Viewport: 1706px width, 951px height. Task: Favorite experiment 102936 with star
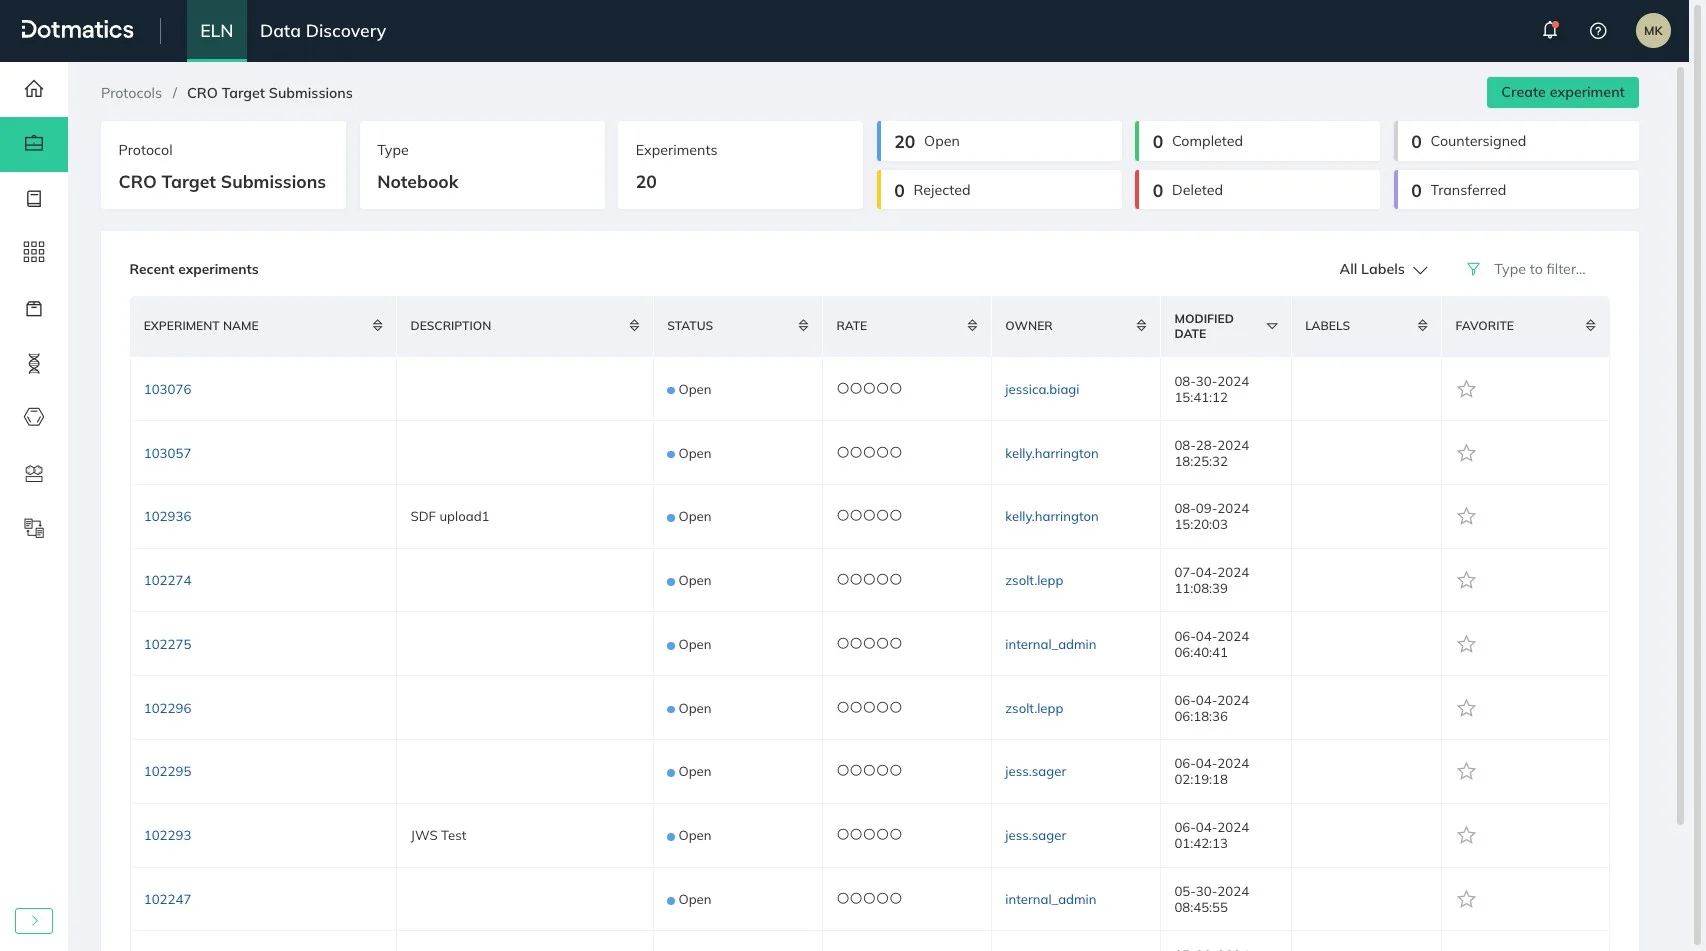point(1466,516)
